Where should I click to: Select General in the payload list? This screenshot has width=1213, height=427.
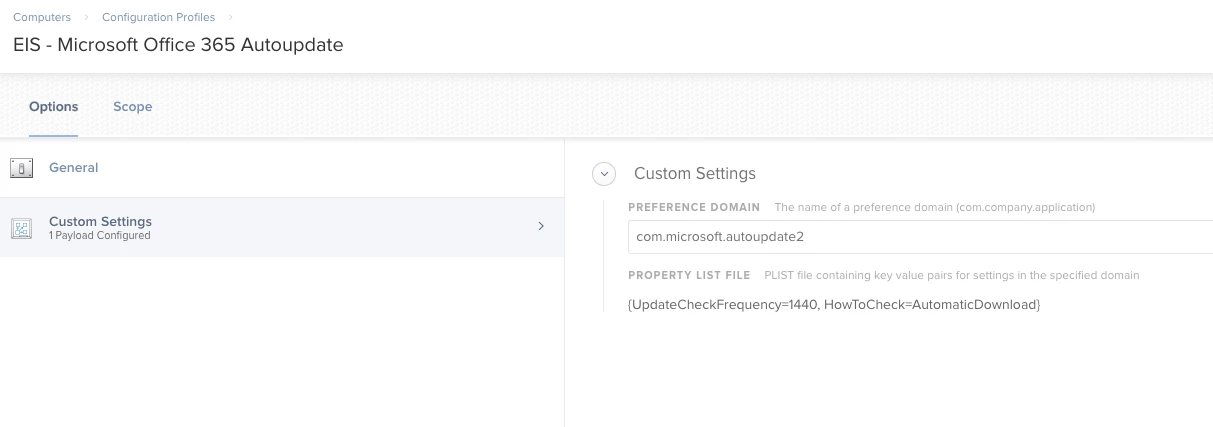[x=282, y=168]
